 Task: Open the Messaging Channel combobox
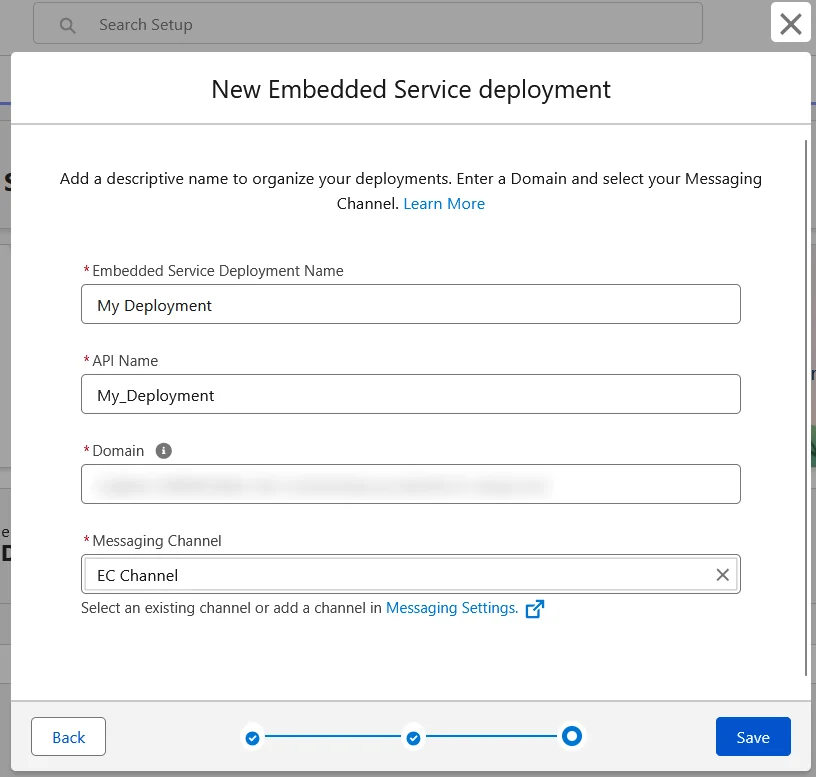coord(400,575)
